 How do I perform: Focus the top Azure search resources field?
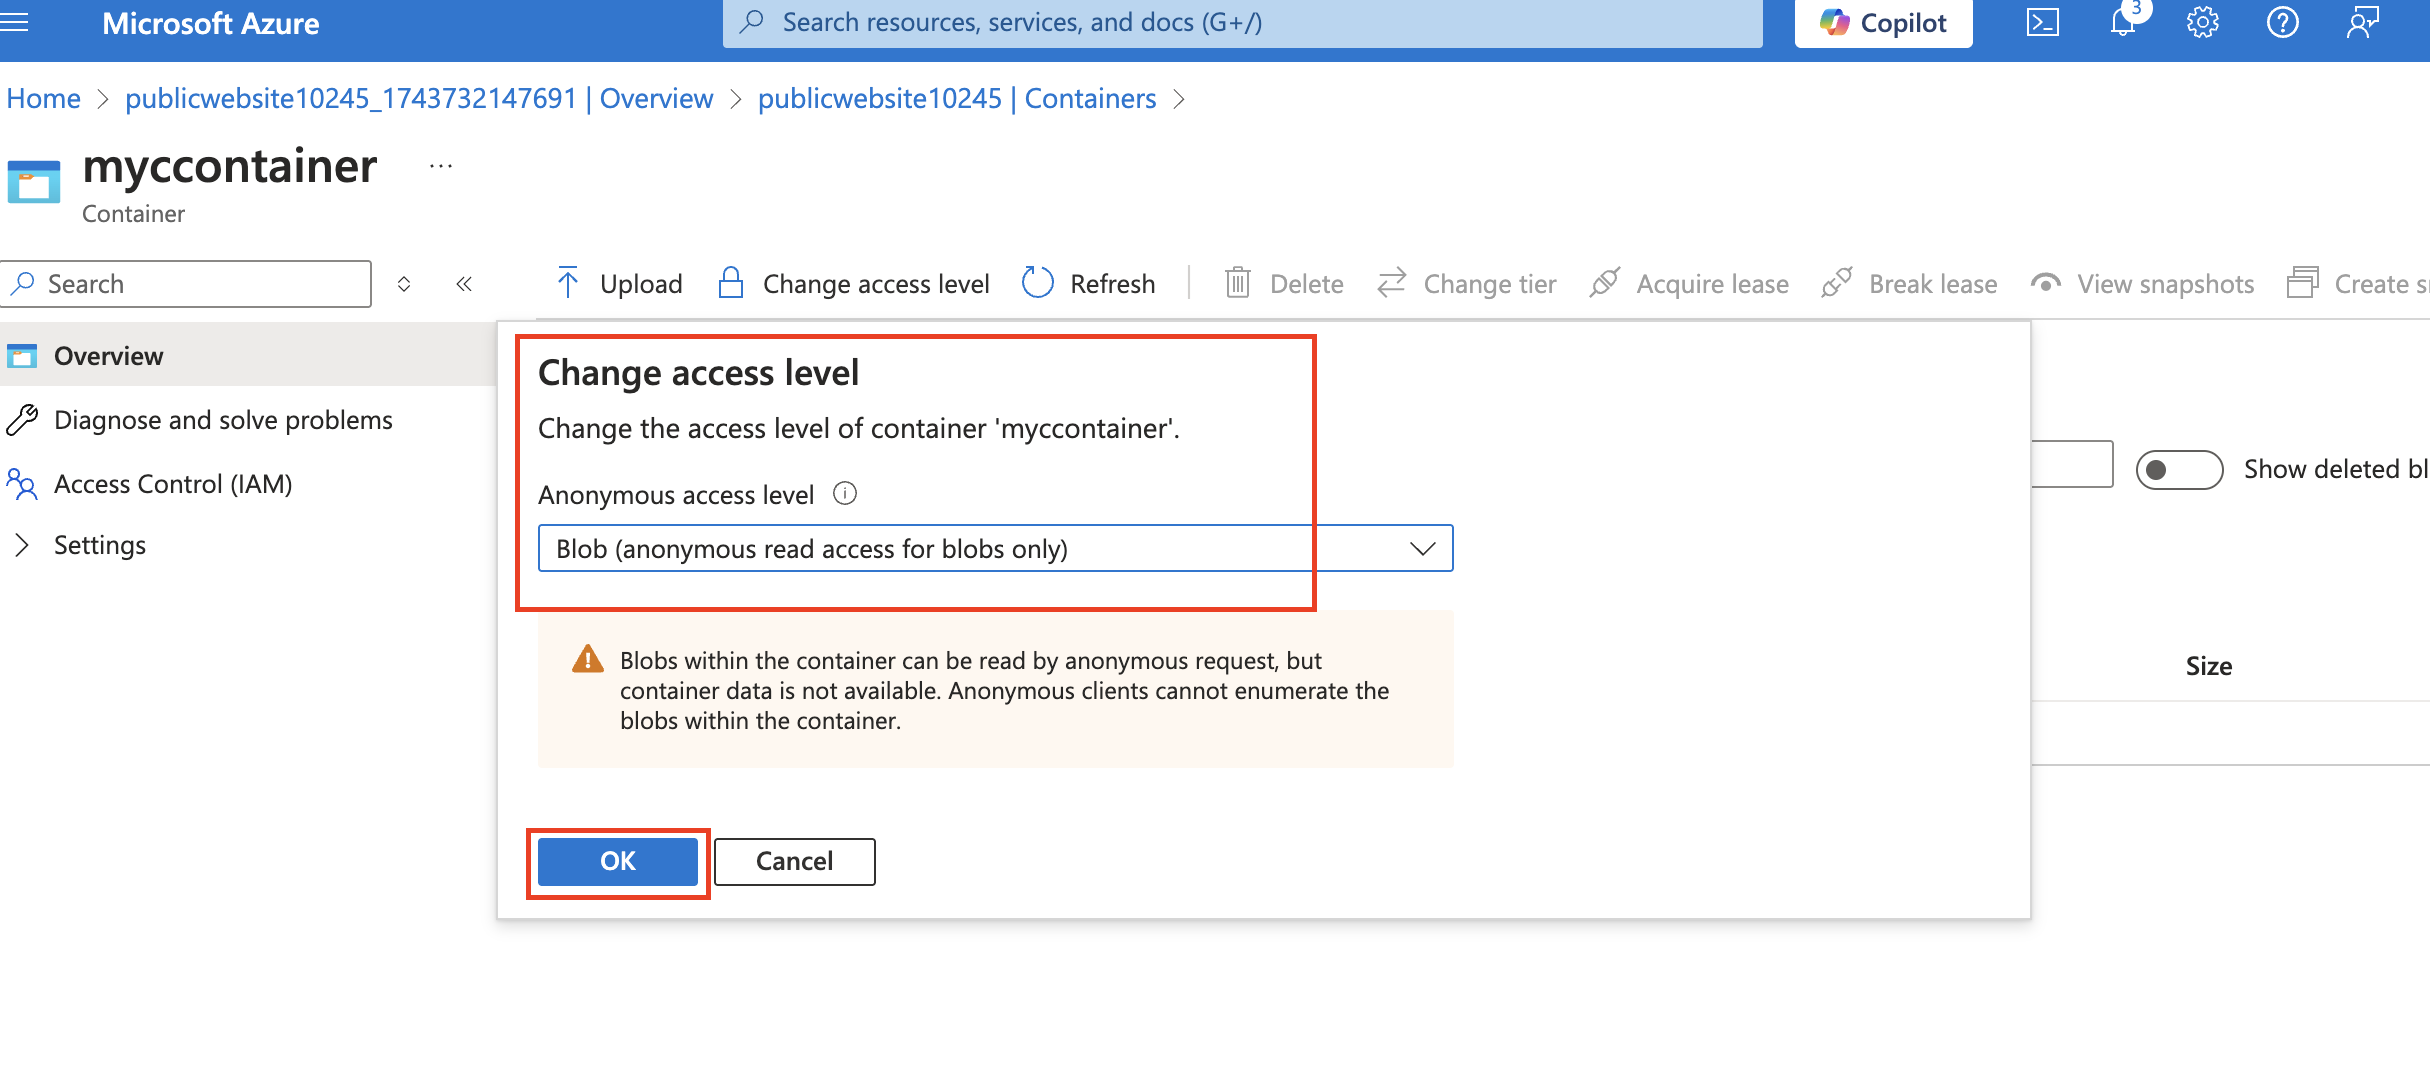pos(1242,23)
